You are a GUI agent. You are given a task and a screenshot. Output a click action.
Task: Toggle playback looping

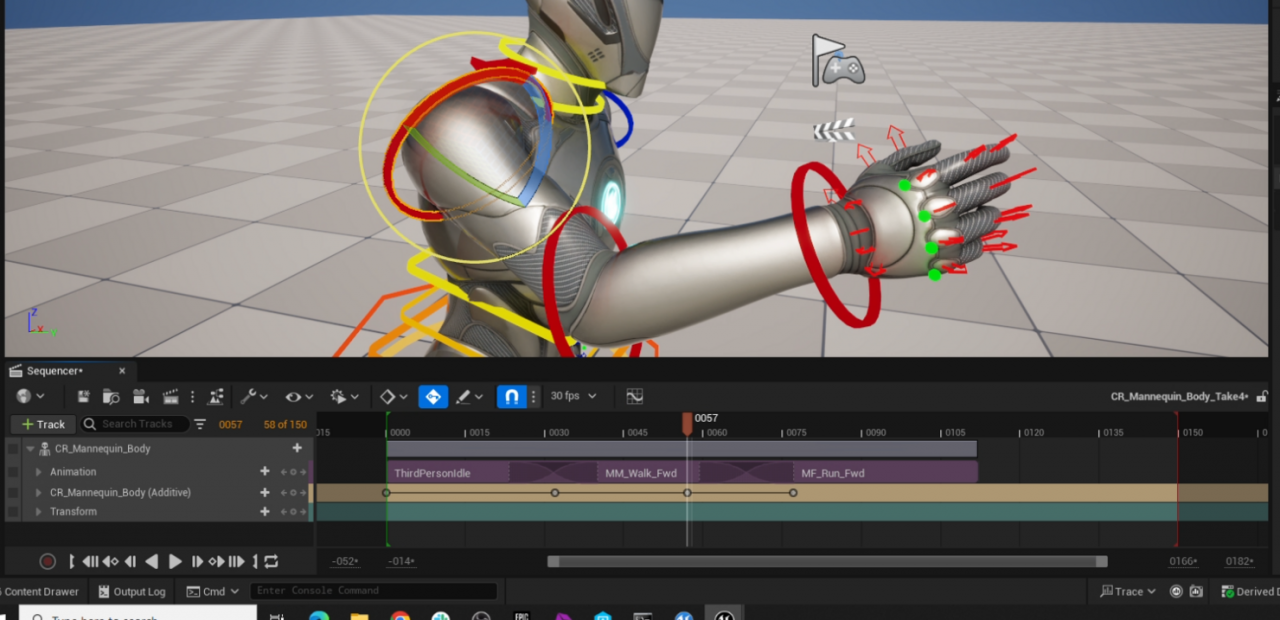(x=271, y=562)
